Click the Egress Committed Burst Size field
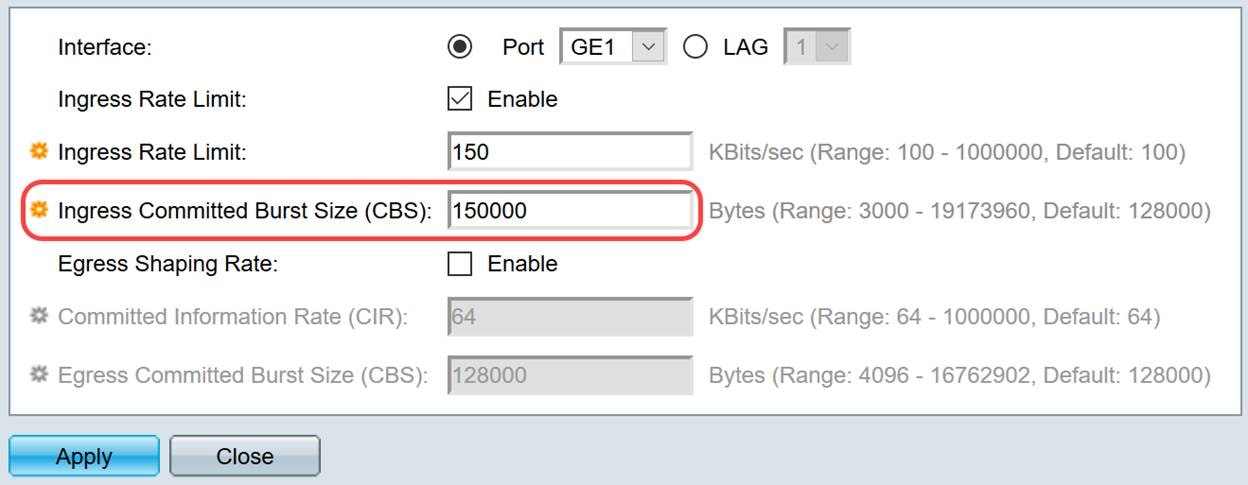The width and height of the screenshot is (1248, 485). point(569,376)
